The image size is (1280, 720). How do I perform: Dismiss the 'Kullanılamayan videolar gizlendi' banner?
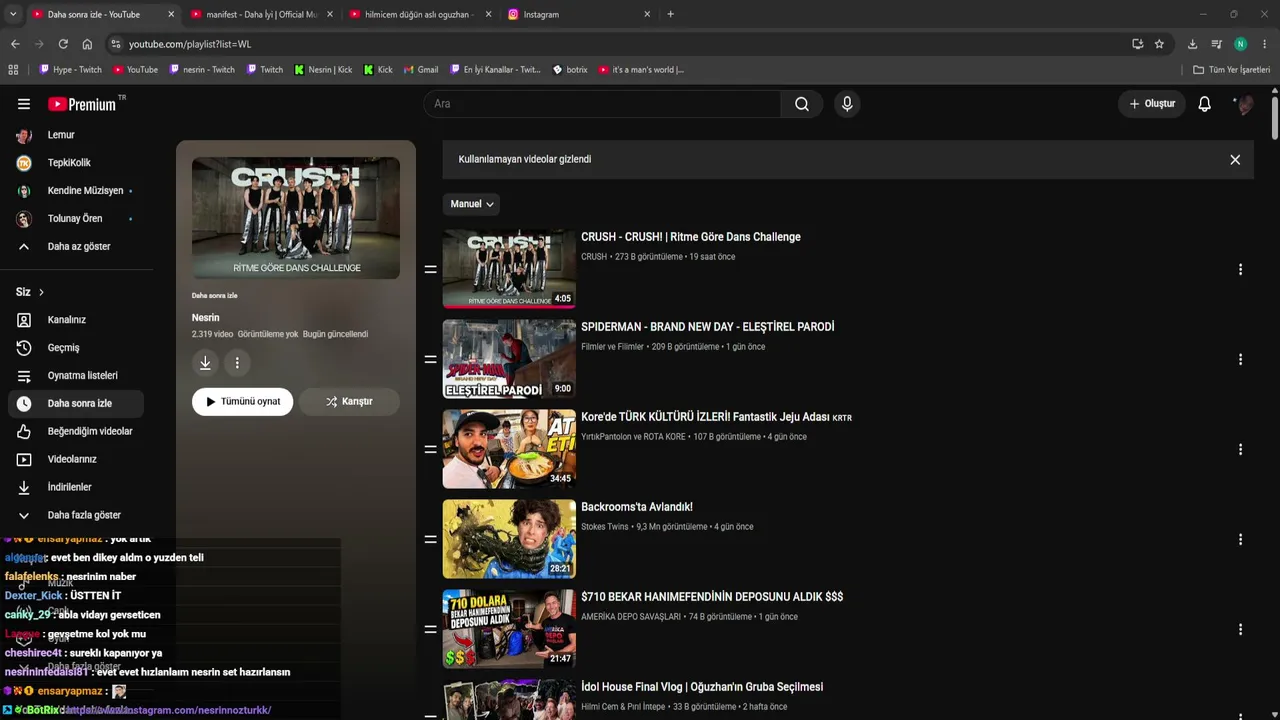pyautogui.click(x=1235, y=159)
